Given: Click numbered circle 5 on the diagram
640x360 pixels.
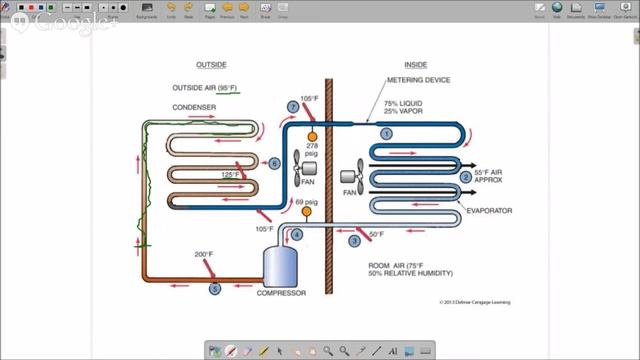Looking at the screenshot, I should 215,289.
